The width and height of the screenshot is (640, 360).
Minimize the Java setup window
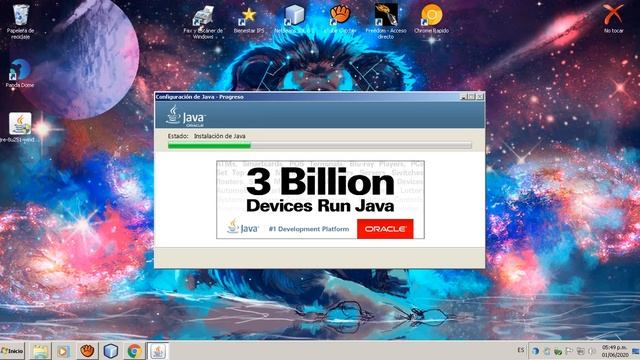463,97
